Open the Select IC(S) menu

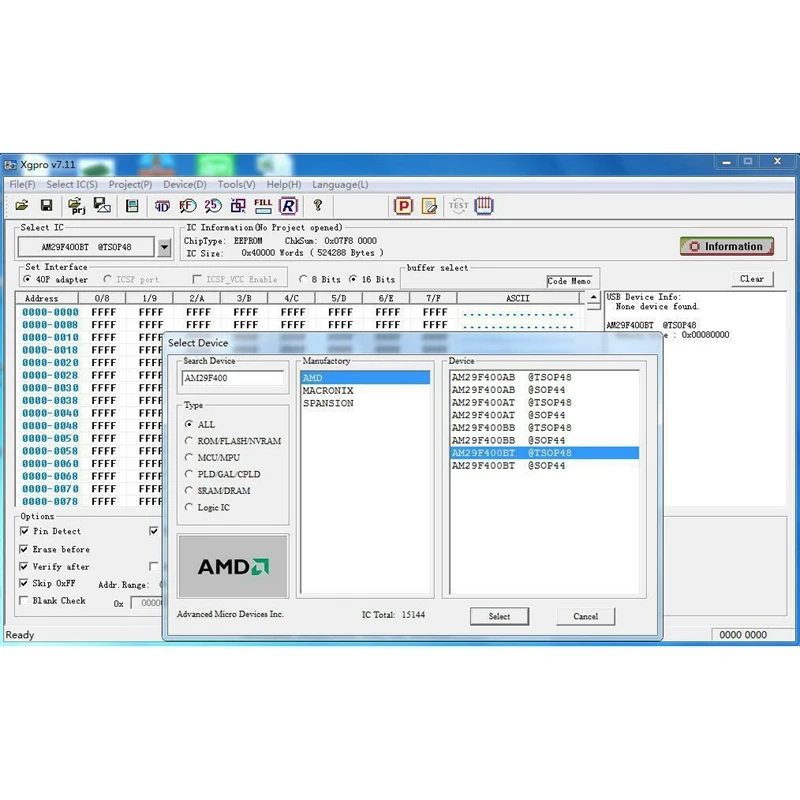tap(72, 185)
